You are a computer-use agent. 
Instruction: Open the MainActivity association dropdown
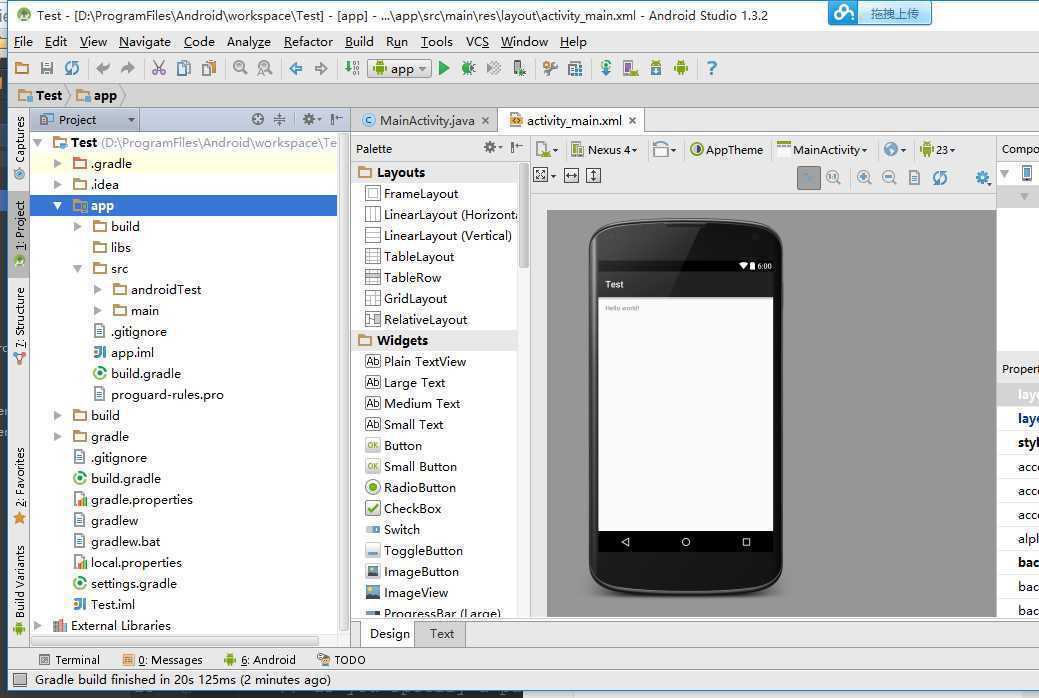coord(822,150)
